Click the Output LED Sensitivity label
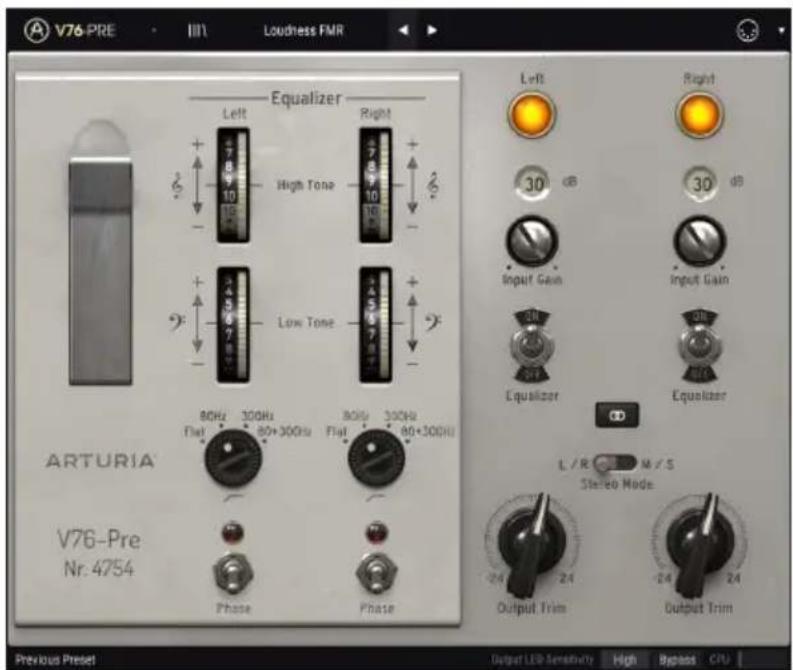 (x=542, y=659)
